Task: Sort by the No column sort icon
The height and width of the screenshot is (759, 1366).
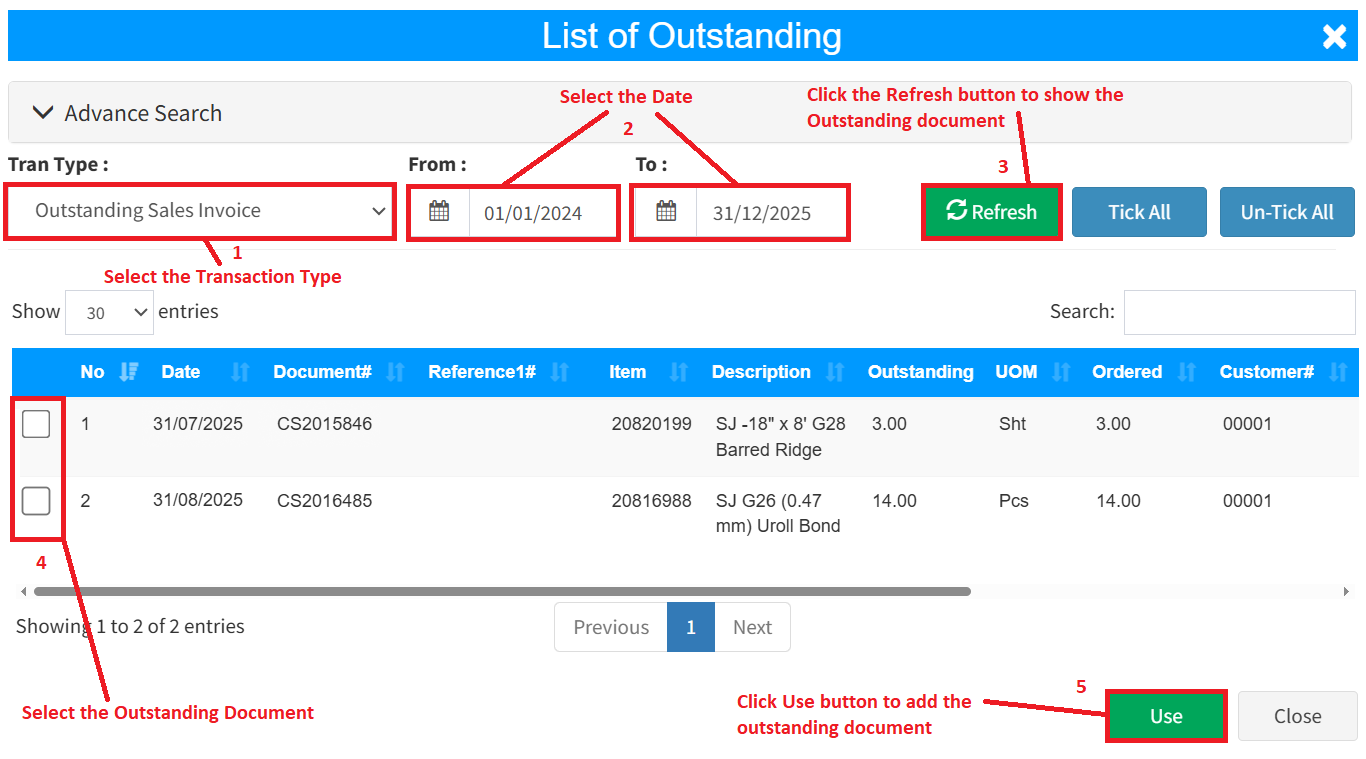Action: point(128,372)
